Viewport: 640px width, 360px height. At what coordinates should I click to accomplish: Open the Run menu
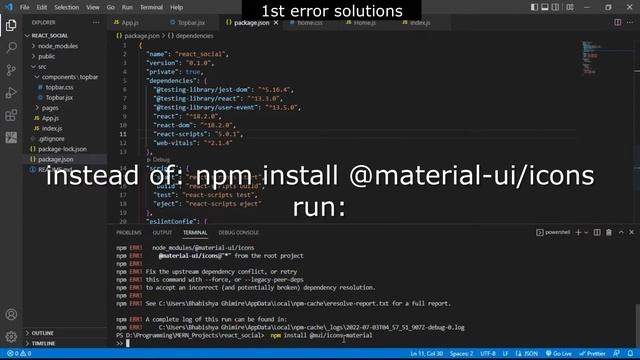[127, 7]
